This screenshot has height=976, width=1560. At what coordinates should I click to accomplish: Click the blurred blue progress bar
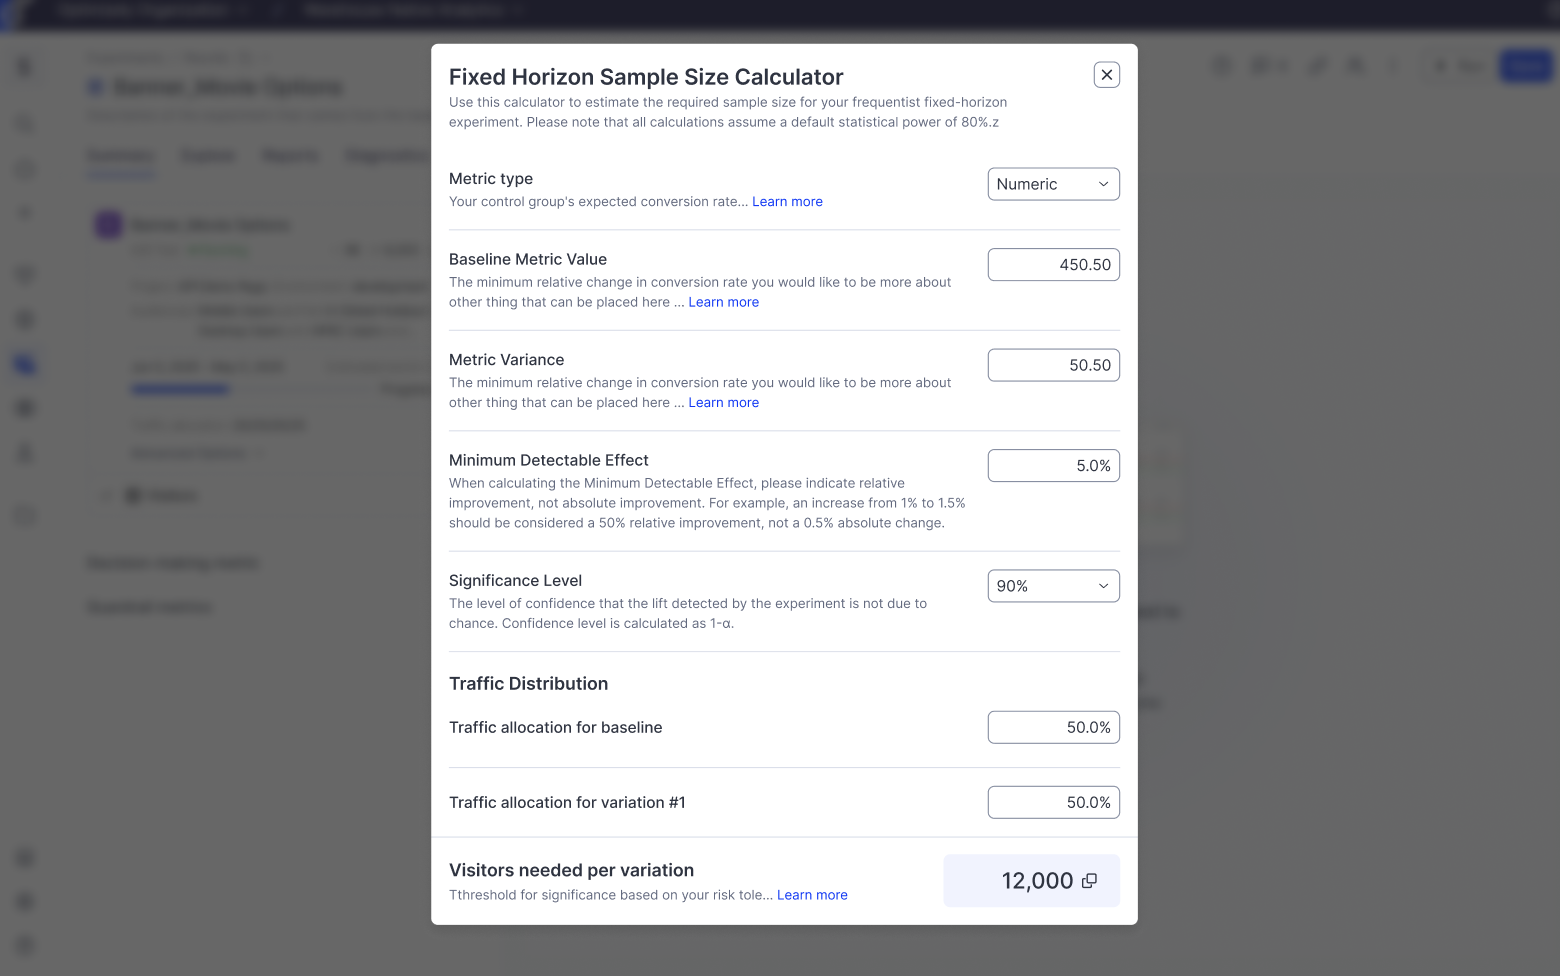pyautogui.click(x=180, y=389)
